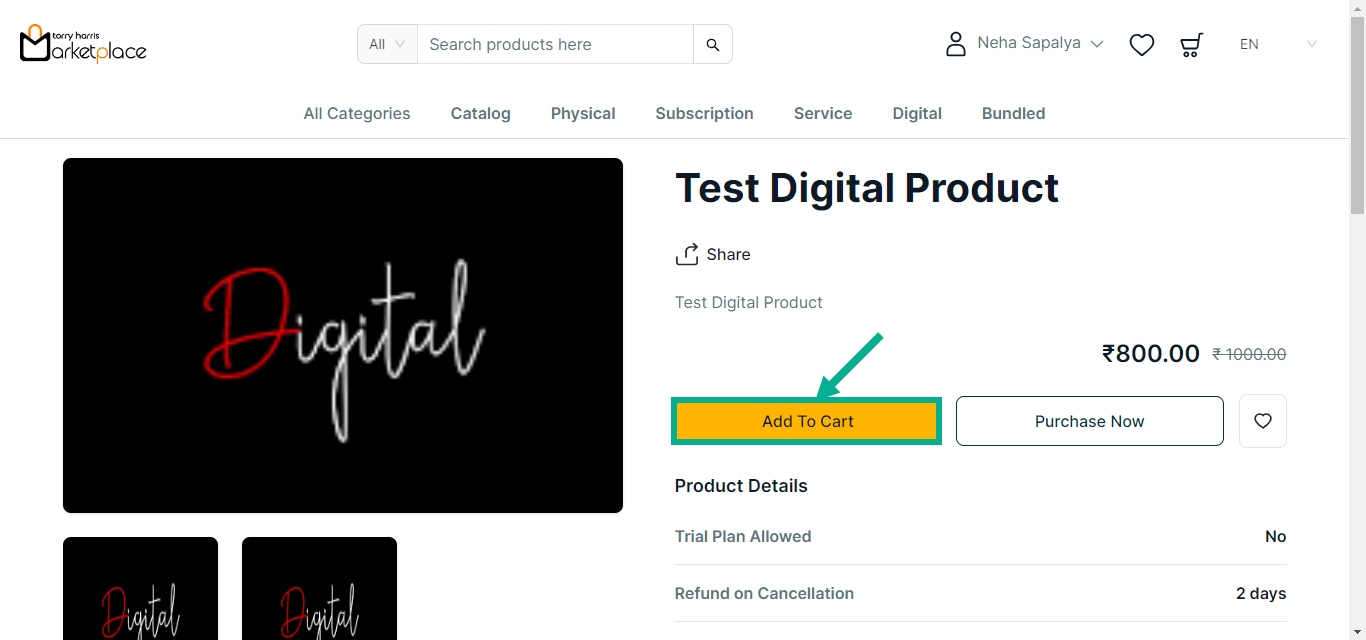This screenshot has width=1366, height=640.
Task: Select the first Digital thumbnail image
Action: [x=140, y=590]
